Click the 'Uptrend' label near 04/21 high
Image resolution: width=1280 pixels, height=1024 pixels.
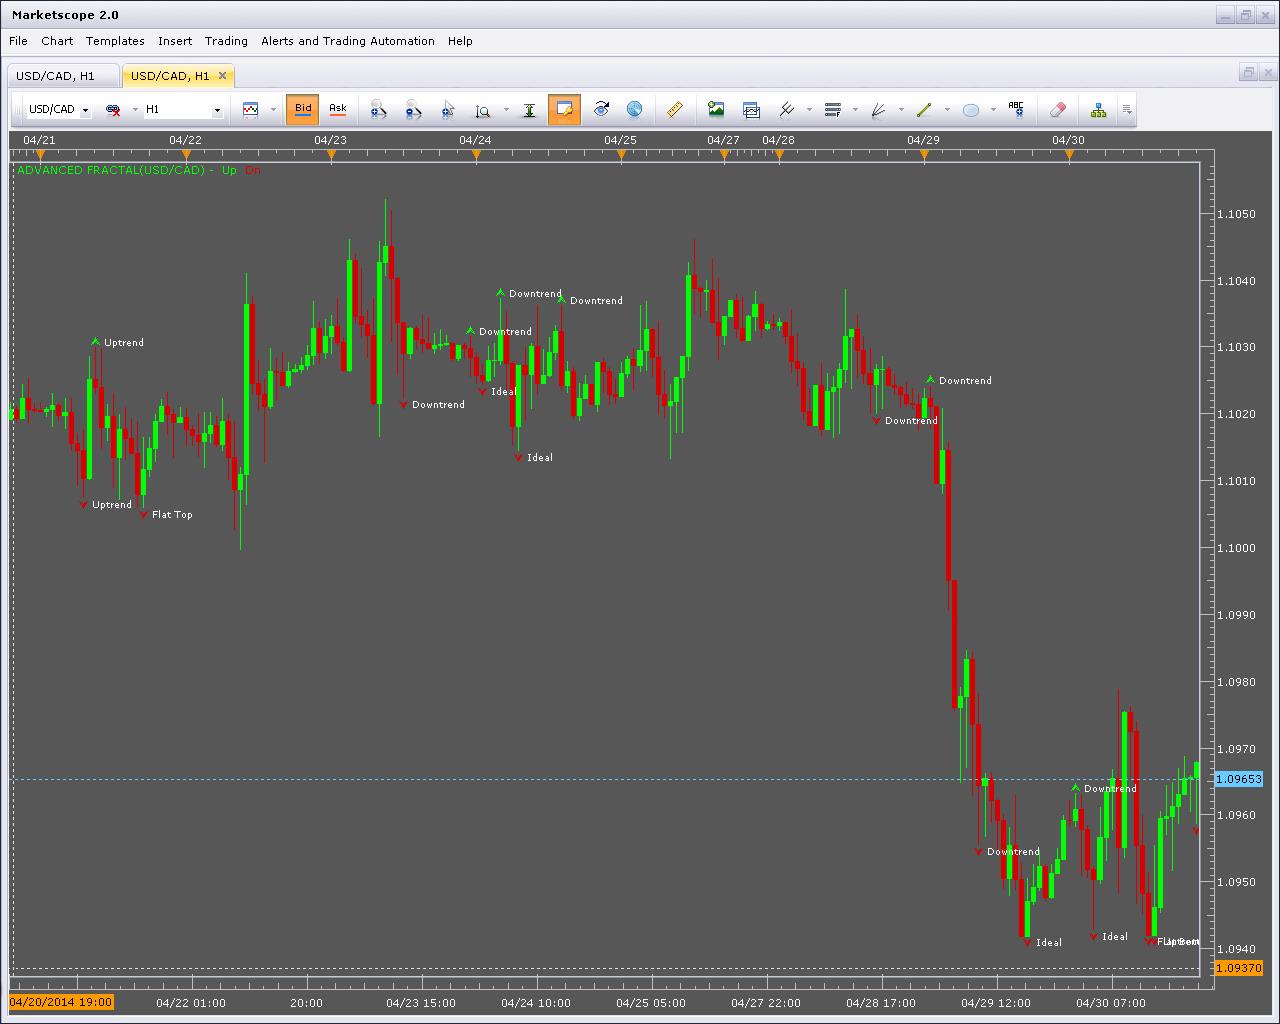(x=124, y=343)
